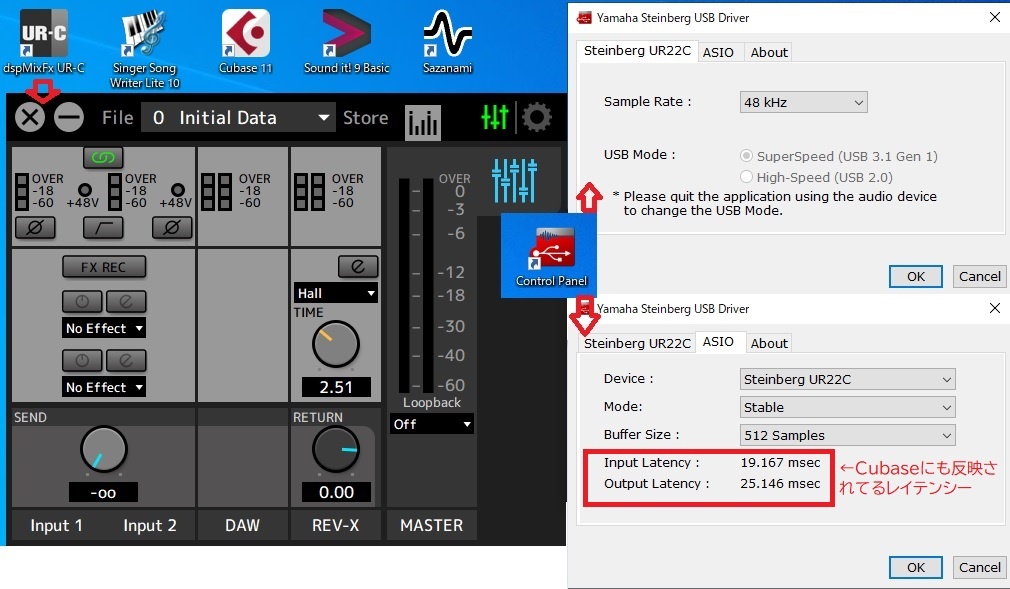The width and height of the screenshot is (1010, 589).
Task: Adjust the SEND knob
Action: (103, 449)
